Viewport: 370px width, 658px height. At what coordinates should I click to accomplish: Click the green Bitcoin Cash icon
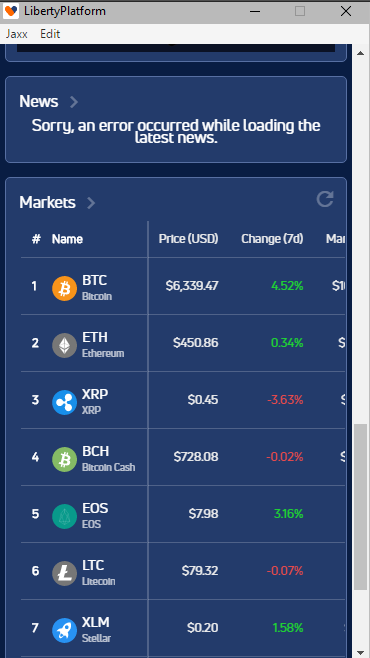64,460
